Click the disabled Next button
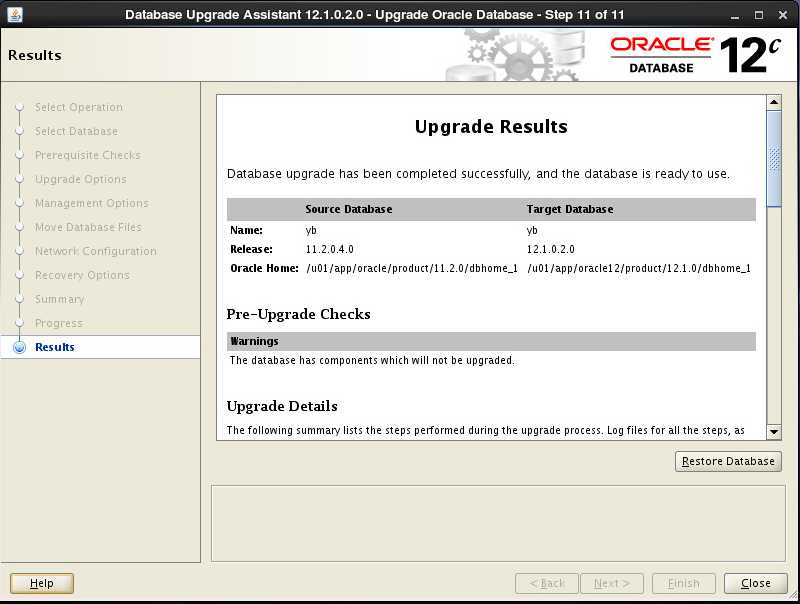The width and height of the screenshot is (800, 604). (612, 583)
